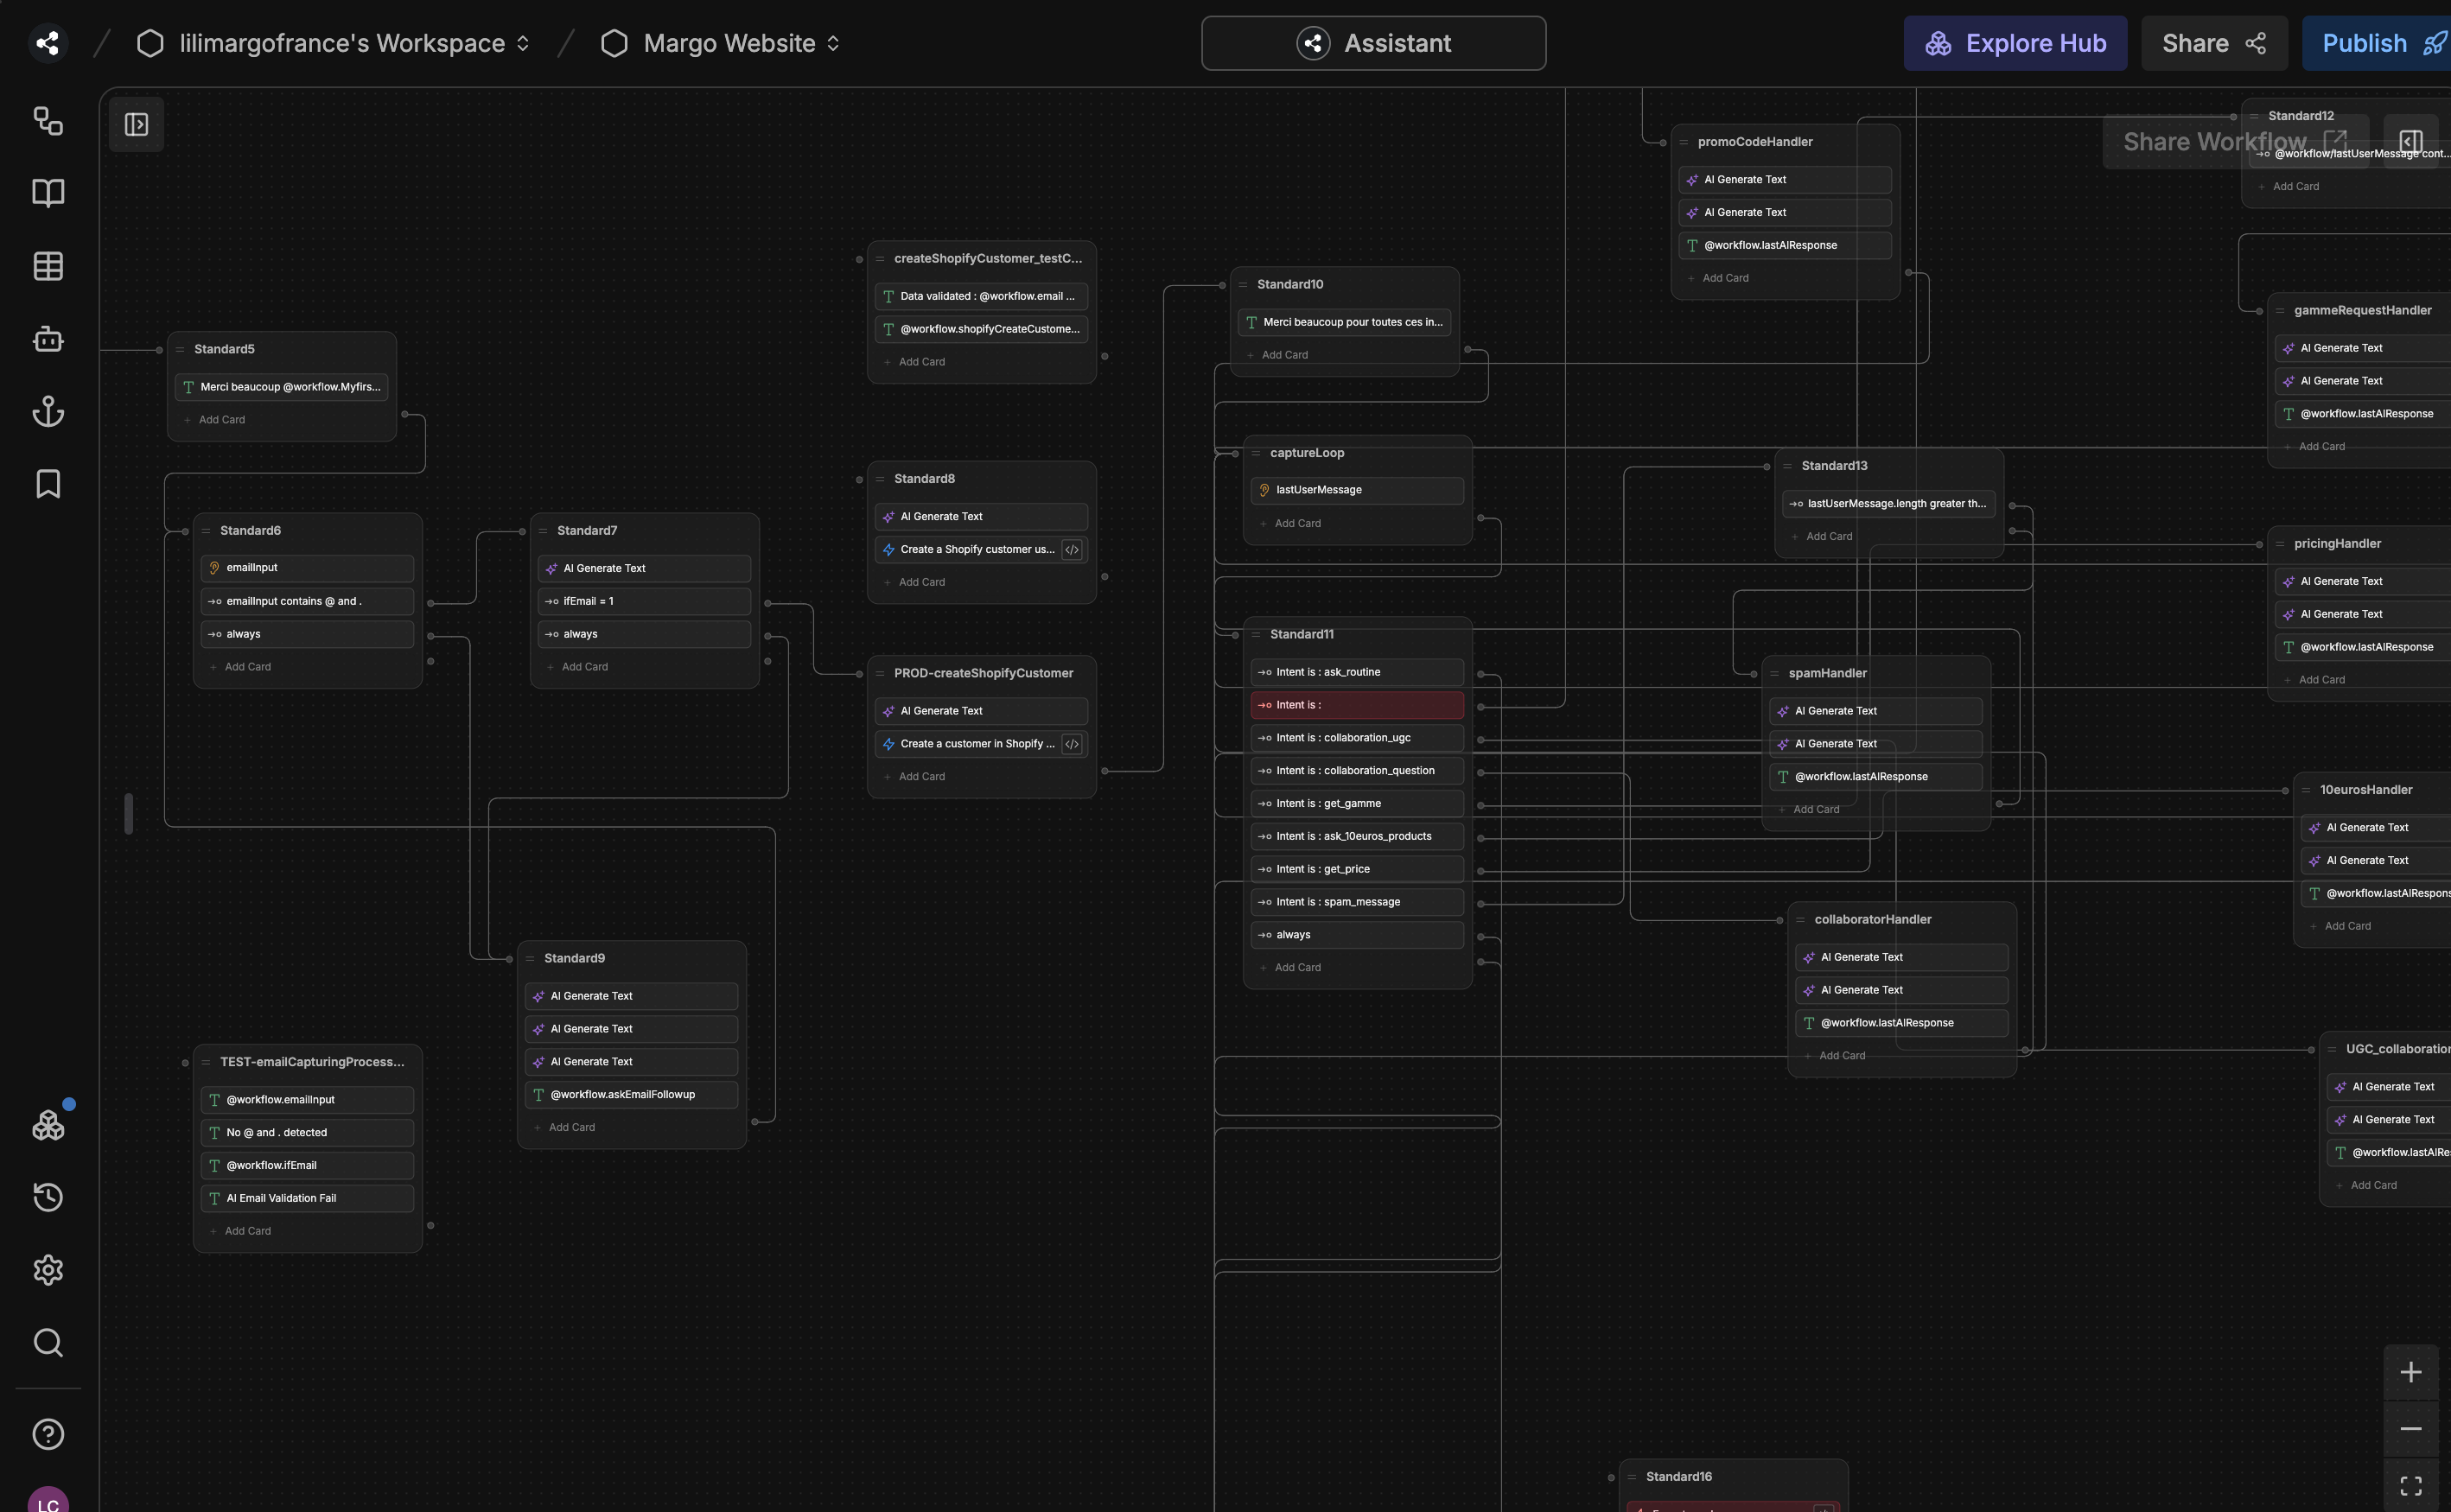Select the 'emailInput contains @ and .' transition
Image resolution: width=2451 pixels, height=1512 pixels.
click(x=308, y=601)
